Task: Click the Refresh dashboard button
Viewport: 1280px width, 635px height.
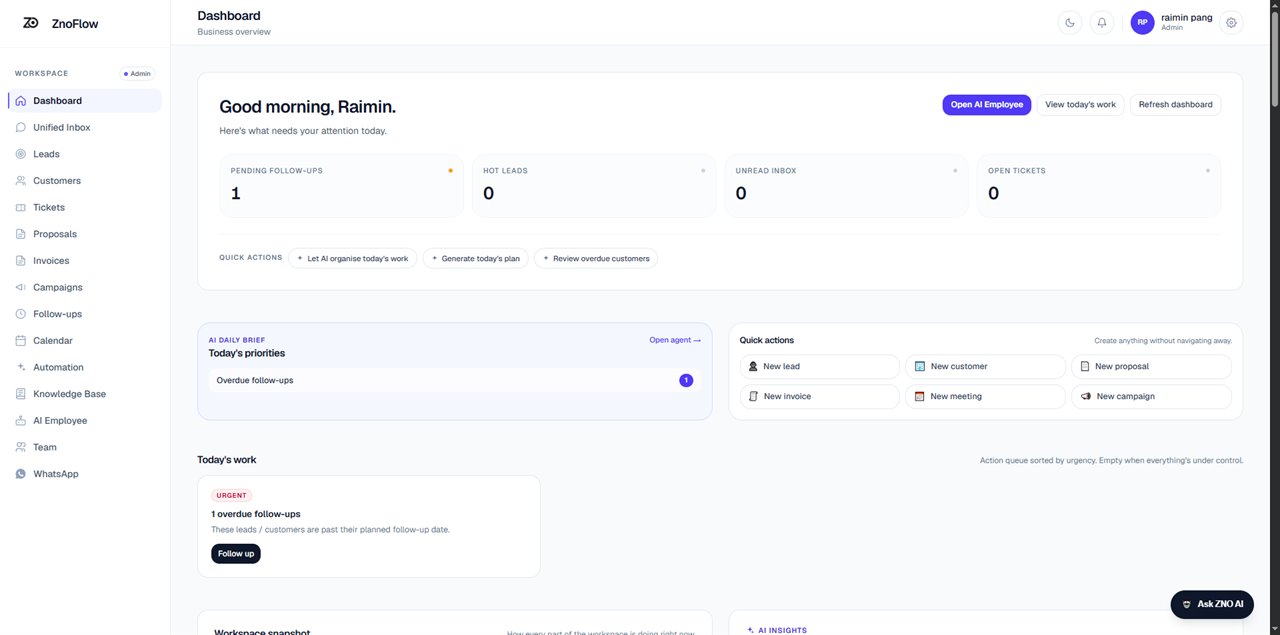Action: click(x=1175, y=104)
